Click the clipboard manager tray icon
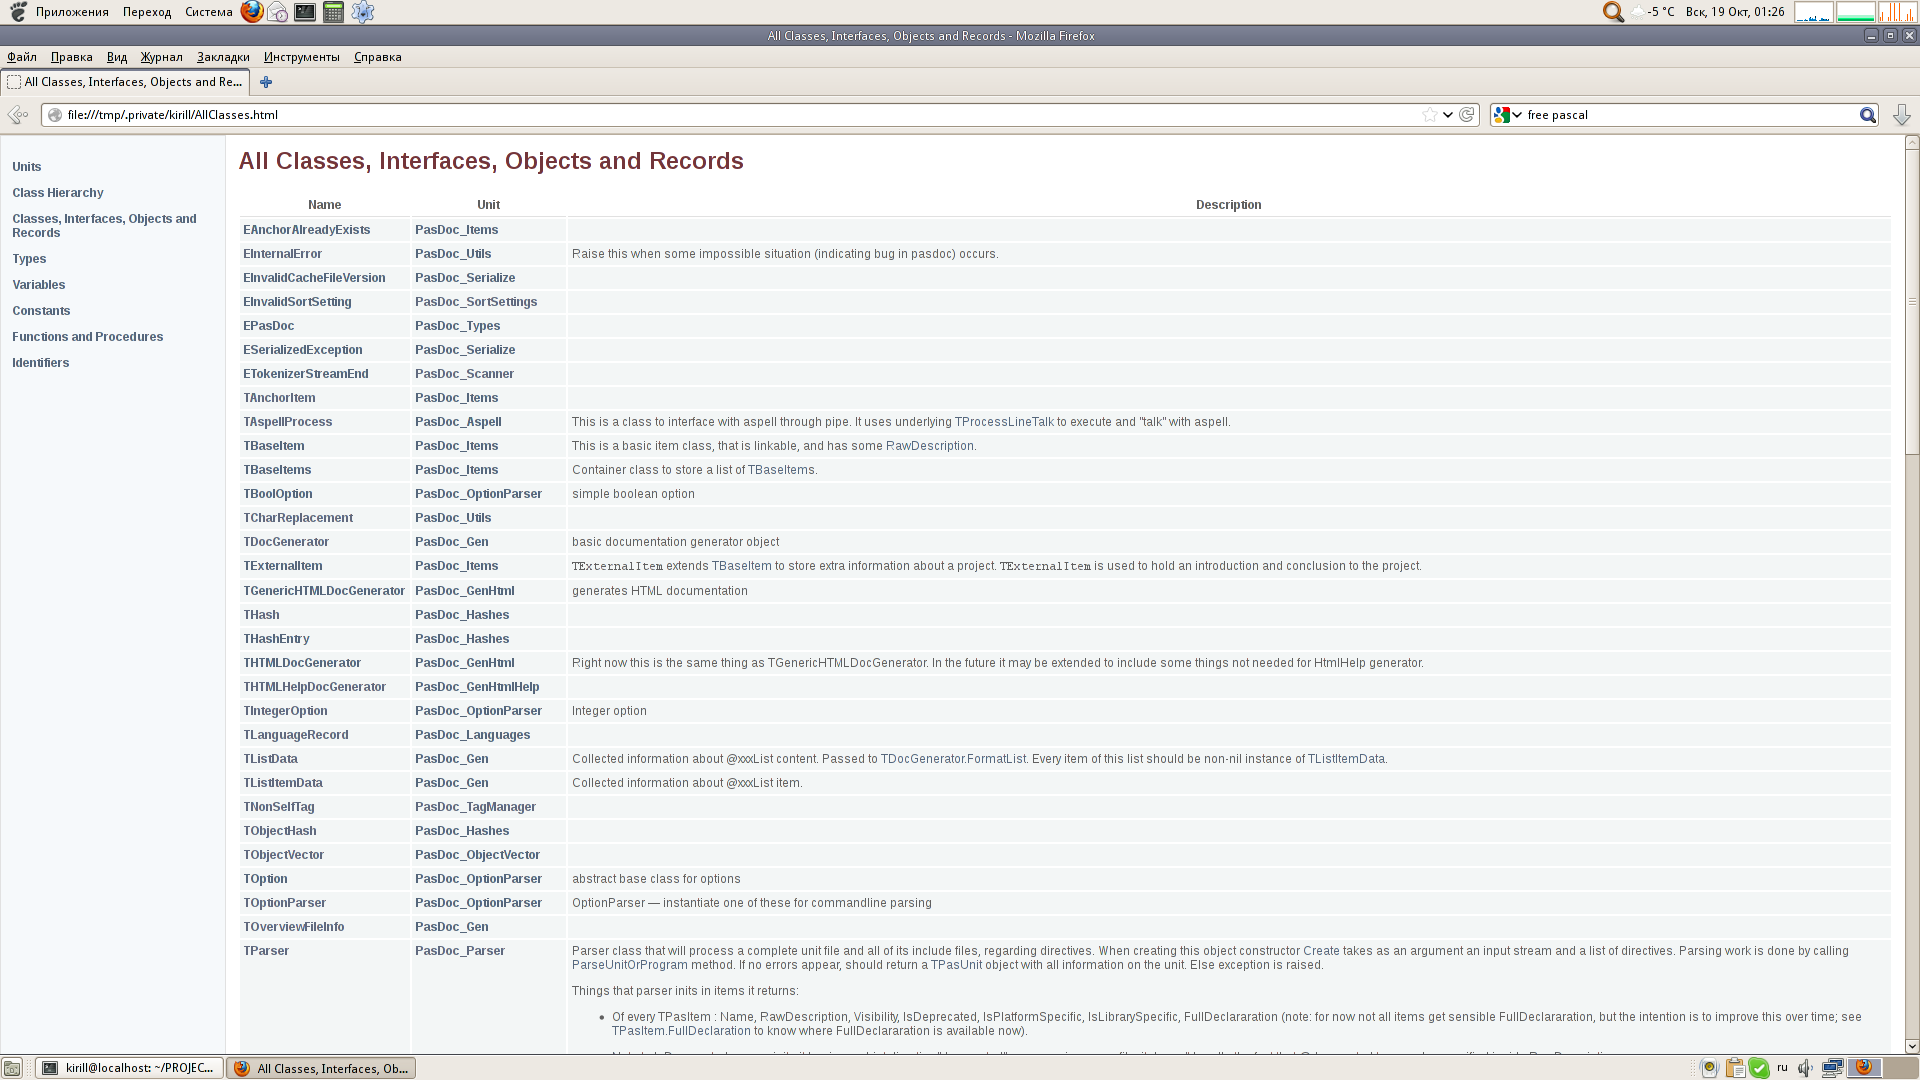Image resolution: width=1920 pixels, height=1080 pixels. coord(1735,1068)
